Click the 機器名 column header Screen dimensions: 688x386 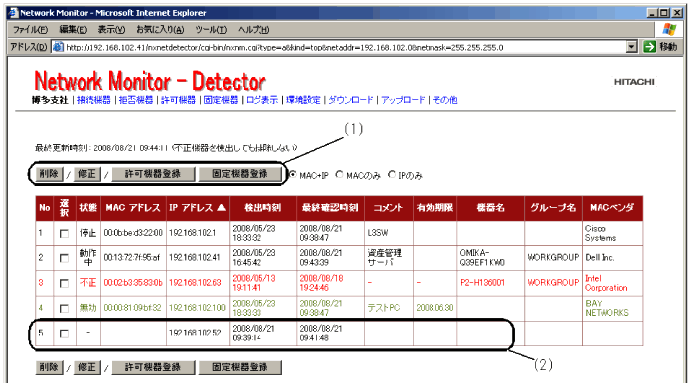[491, 208]
